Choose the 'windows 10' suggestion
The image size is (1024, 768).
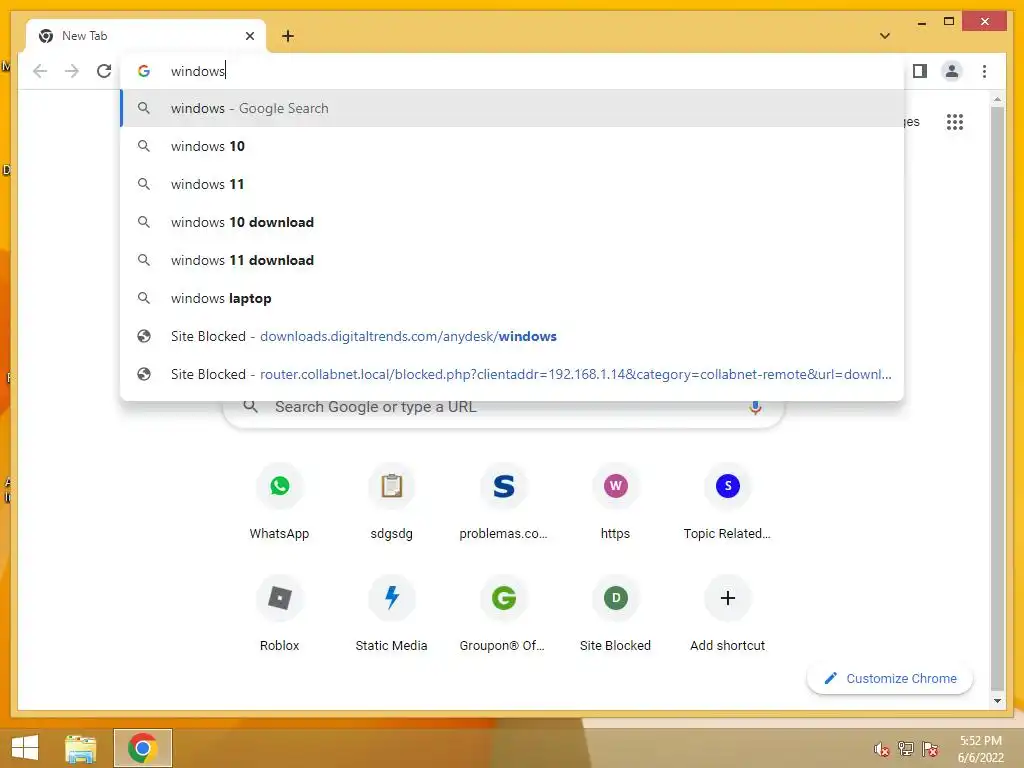(x=512, y=146)
